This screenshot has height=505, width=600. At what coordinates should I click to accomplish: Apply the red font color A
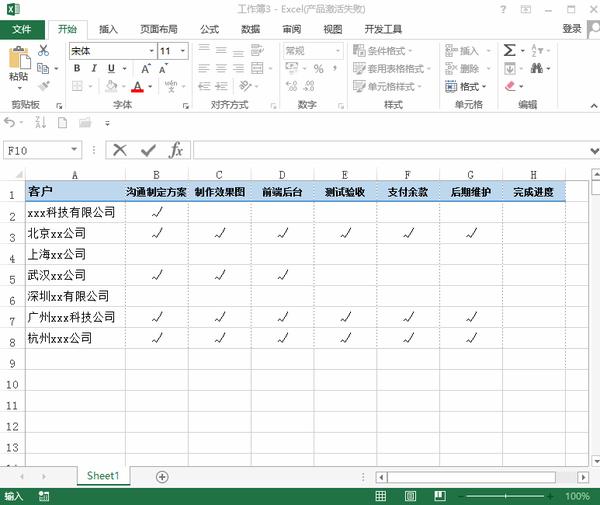coord(137,87)
